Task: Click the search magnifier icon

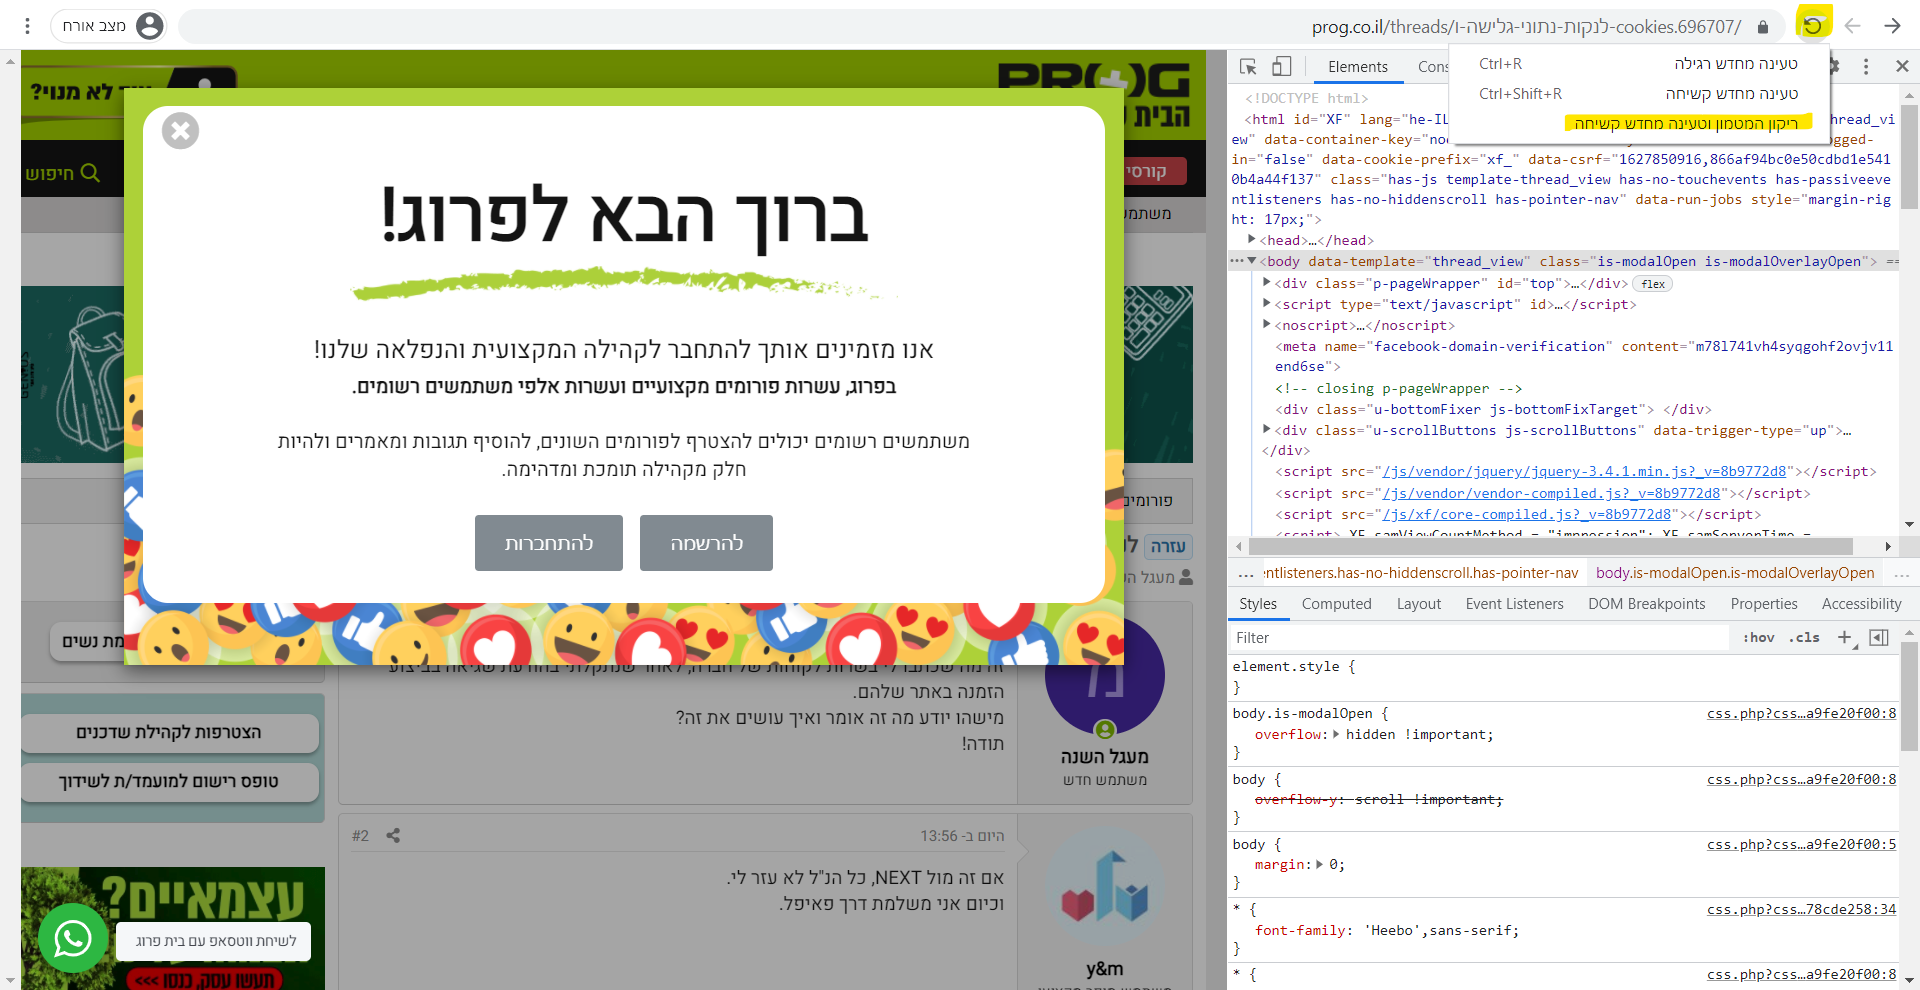Action: tap(90, 173)
